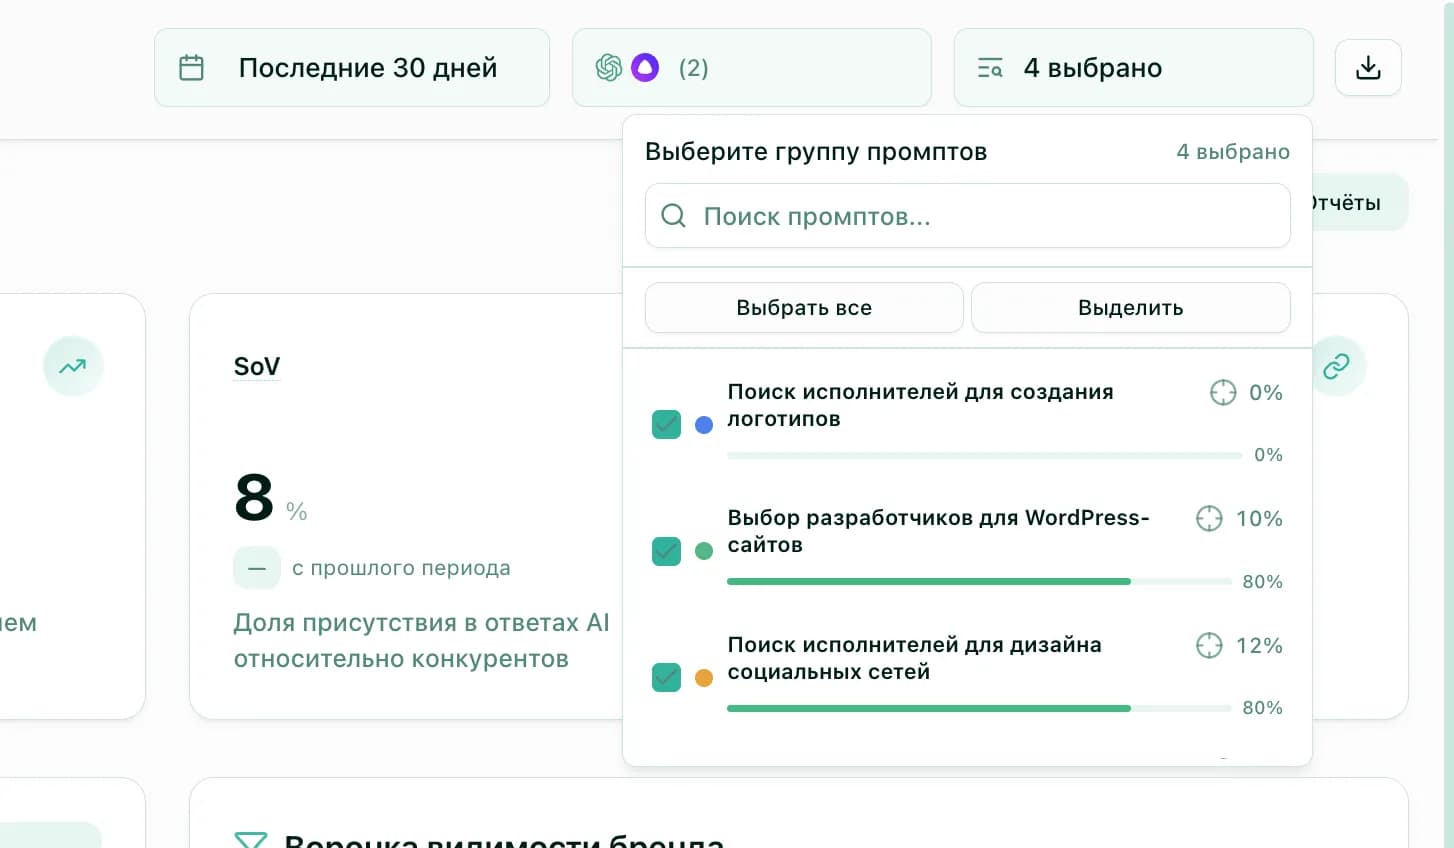Click the filter icon beside 4 выбрано
This screenshot has height=848, width=1454.
pyautogui.click(x=989, y=67)
